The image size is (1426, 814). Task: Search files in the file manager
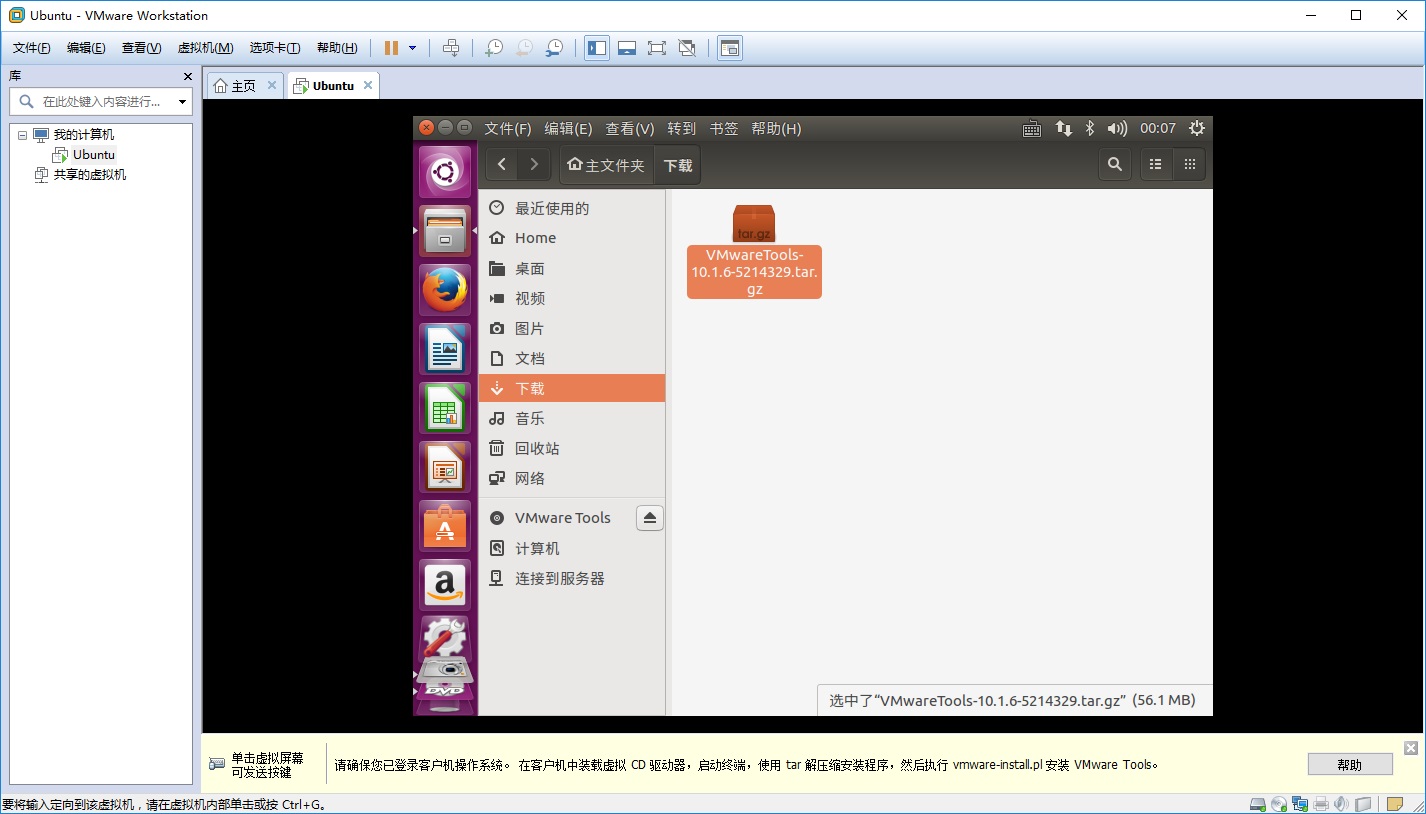(1115, 165)
